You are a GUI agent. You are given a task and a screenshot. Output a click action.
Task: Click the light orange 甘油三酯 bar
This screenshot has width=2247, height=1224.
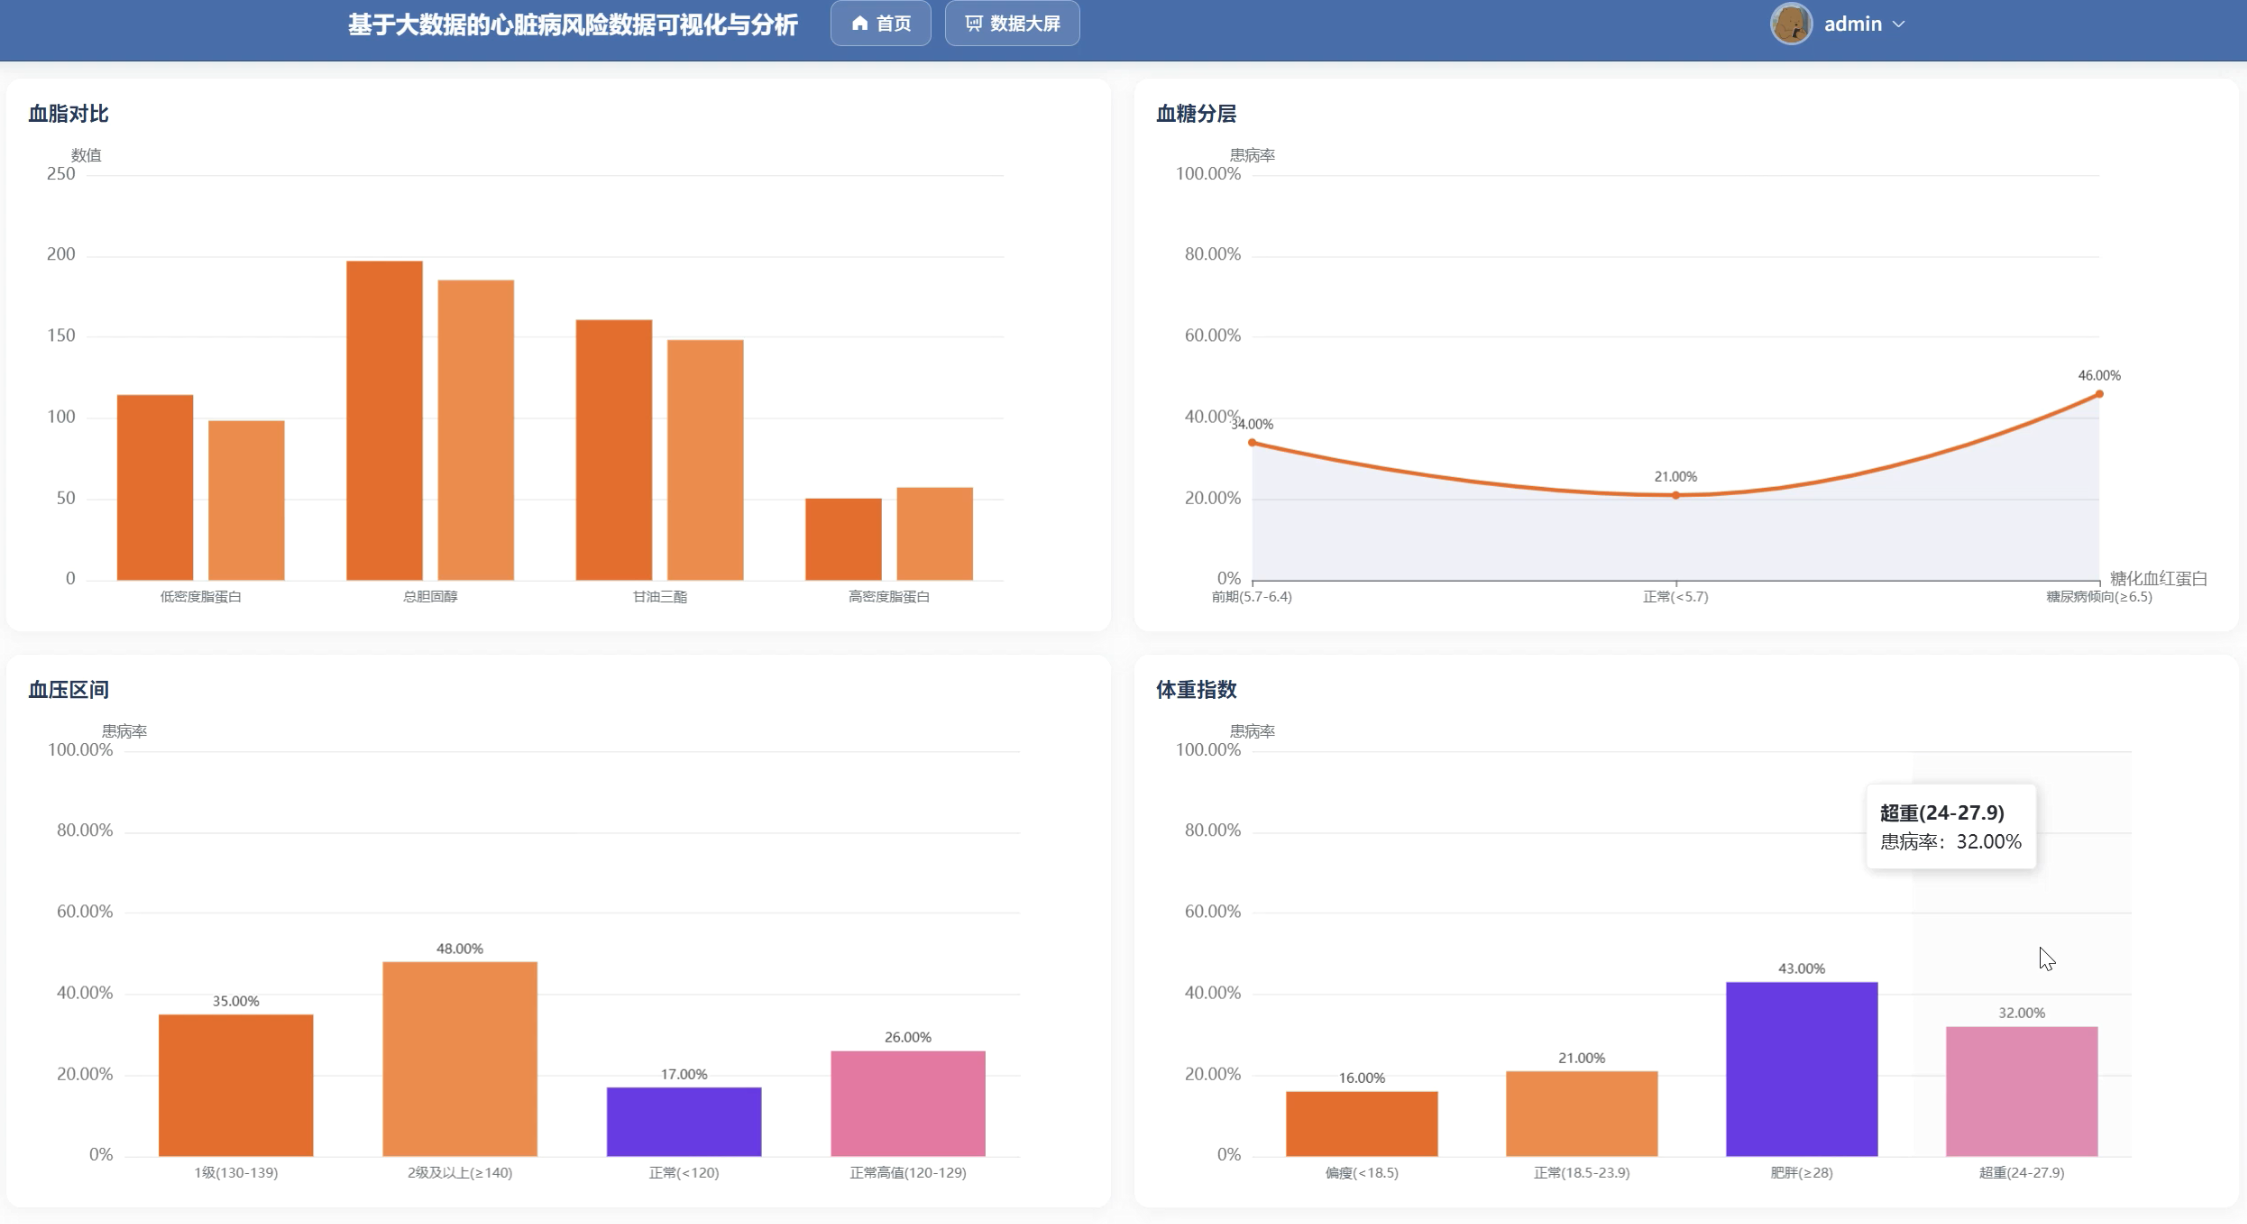(705, 460)
